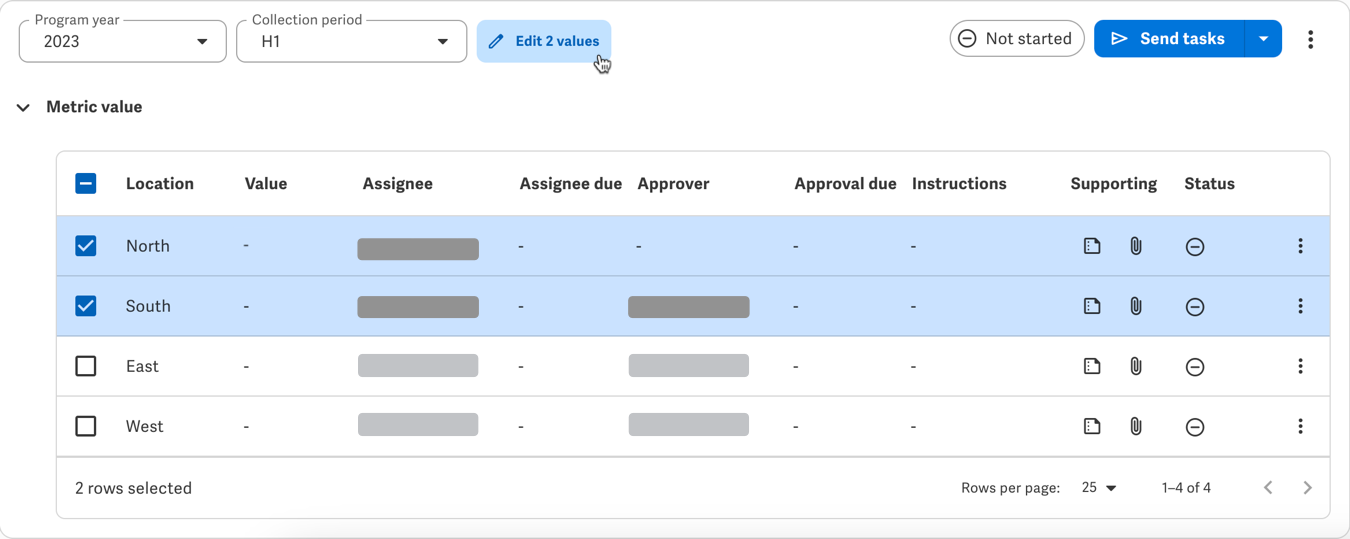Click the Send tasks button
Image resolution: width=1350 pixels, height=539 pixels.
tap(1168, 39)
